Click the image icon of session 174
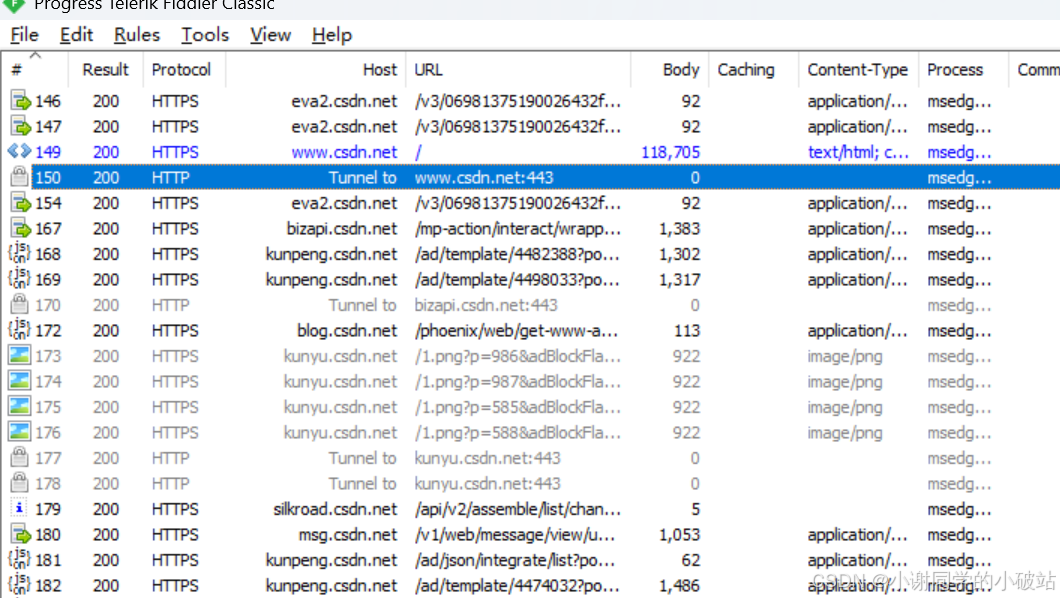Image resolution: width=1060 pixels, height=598 pixels. [20, 381]
